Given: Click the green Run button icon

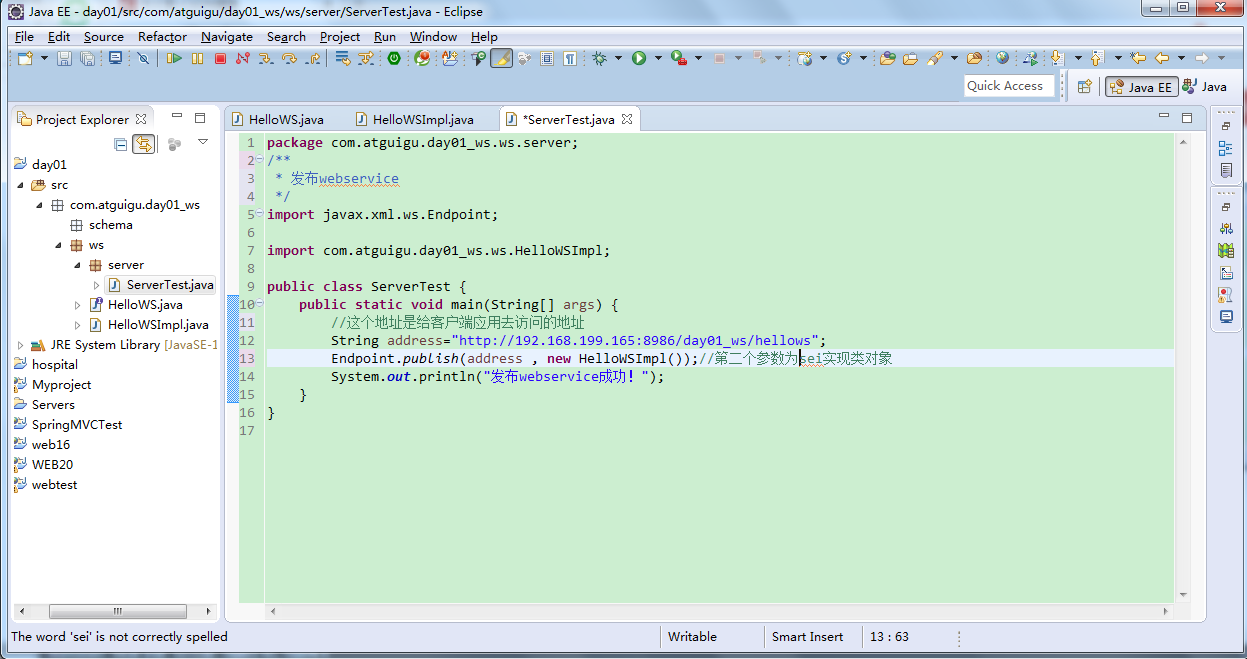Looking at the screenshot, I should pyautogui.click(x=638, y=58).
